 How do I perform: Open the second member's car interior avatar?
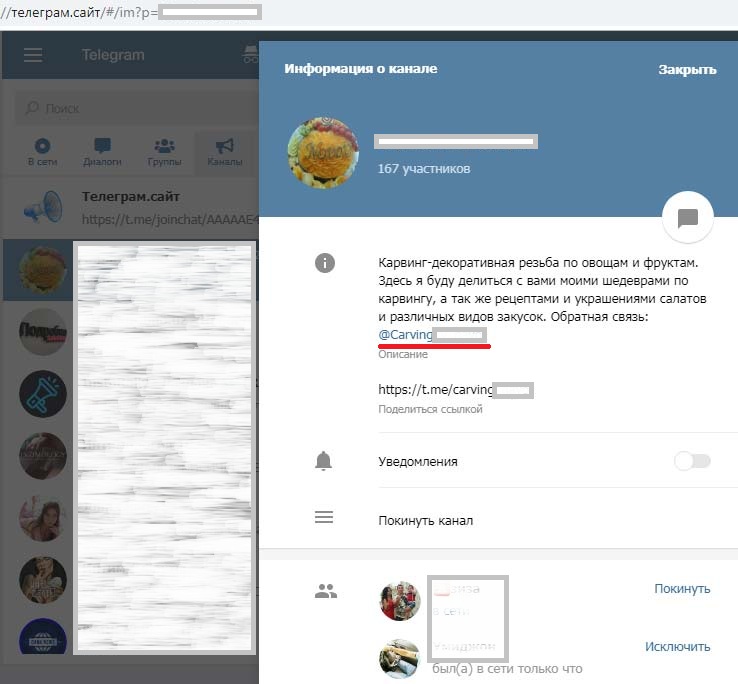[400, 659]
